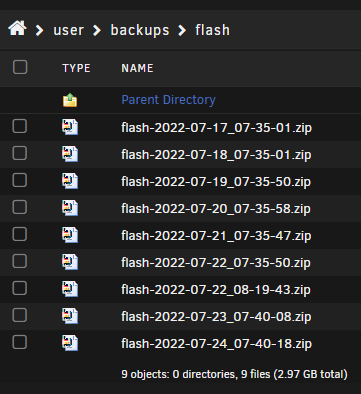Click zip icon for flash-2022-07-21_07-35-47.zip
Image resolution: width=361 pixels, height=394 pixels.
pyautogui.click(x=70, y=235)
